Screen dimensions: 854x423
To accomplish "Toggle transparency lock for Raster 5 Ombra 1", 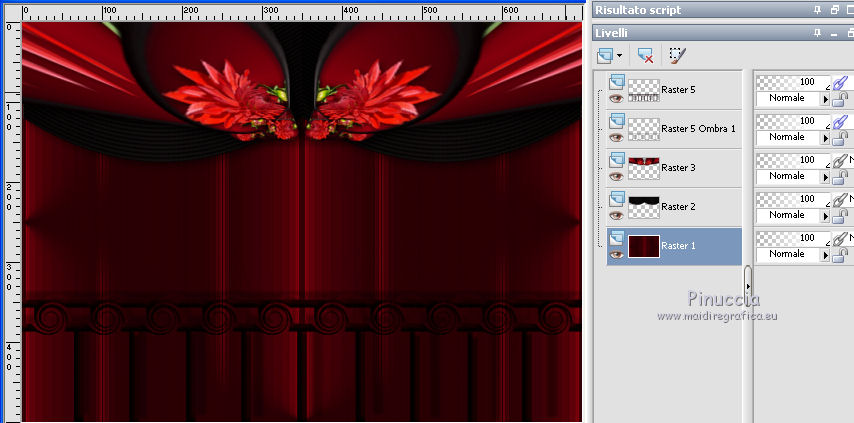I will [x=840, y=138].
